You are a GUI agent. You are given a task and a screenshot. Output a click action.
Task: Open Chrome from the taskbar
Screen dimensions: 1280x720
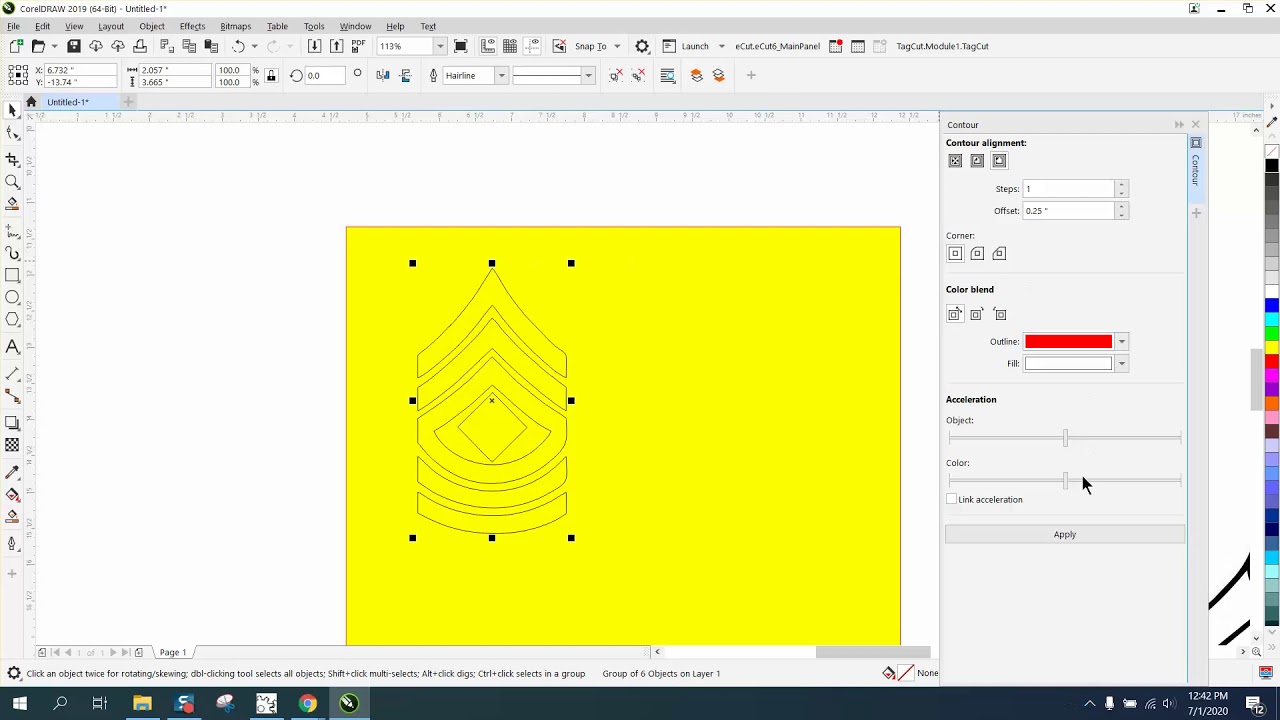(307, 703)
